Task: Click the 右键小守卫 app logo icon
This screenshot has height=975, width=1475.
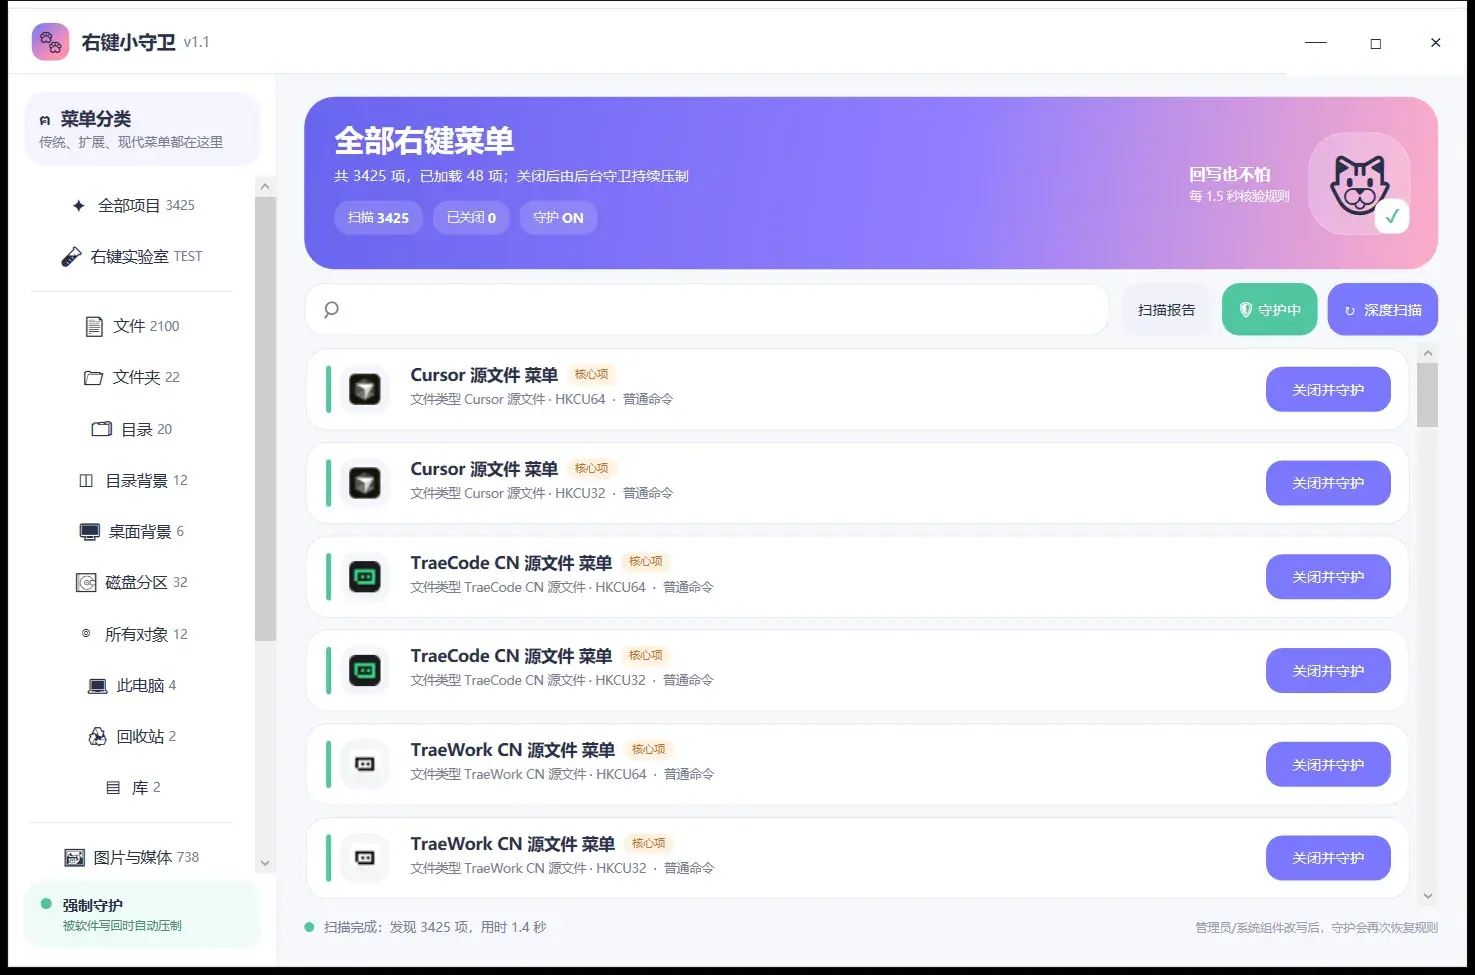Action: point(50,42)
